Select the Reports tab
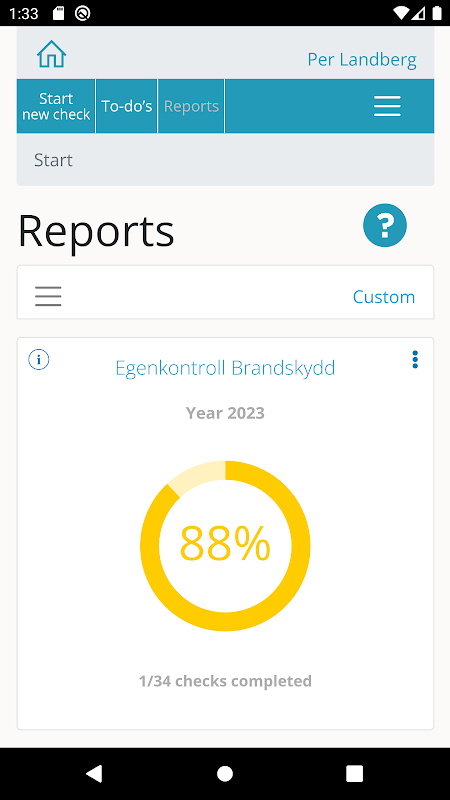The image size is (450, 800). pos(191,106)
